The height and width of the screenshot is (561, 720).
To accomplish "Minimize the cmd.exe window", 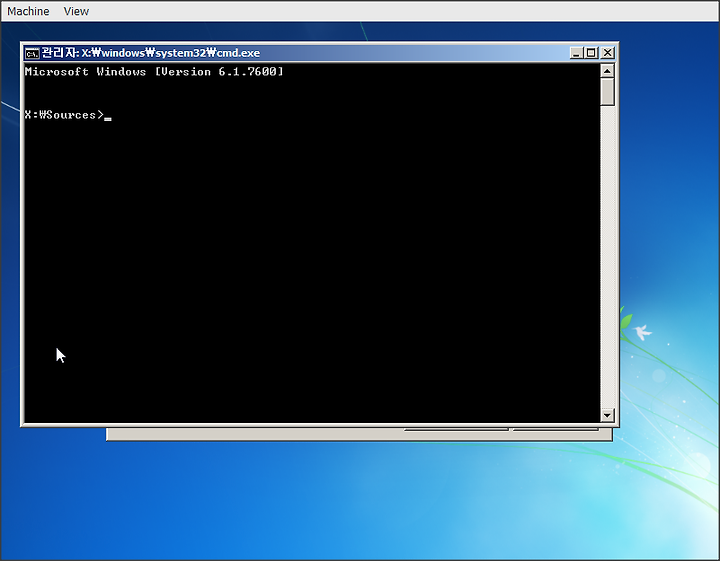I will pos(576,53).
